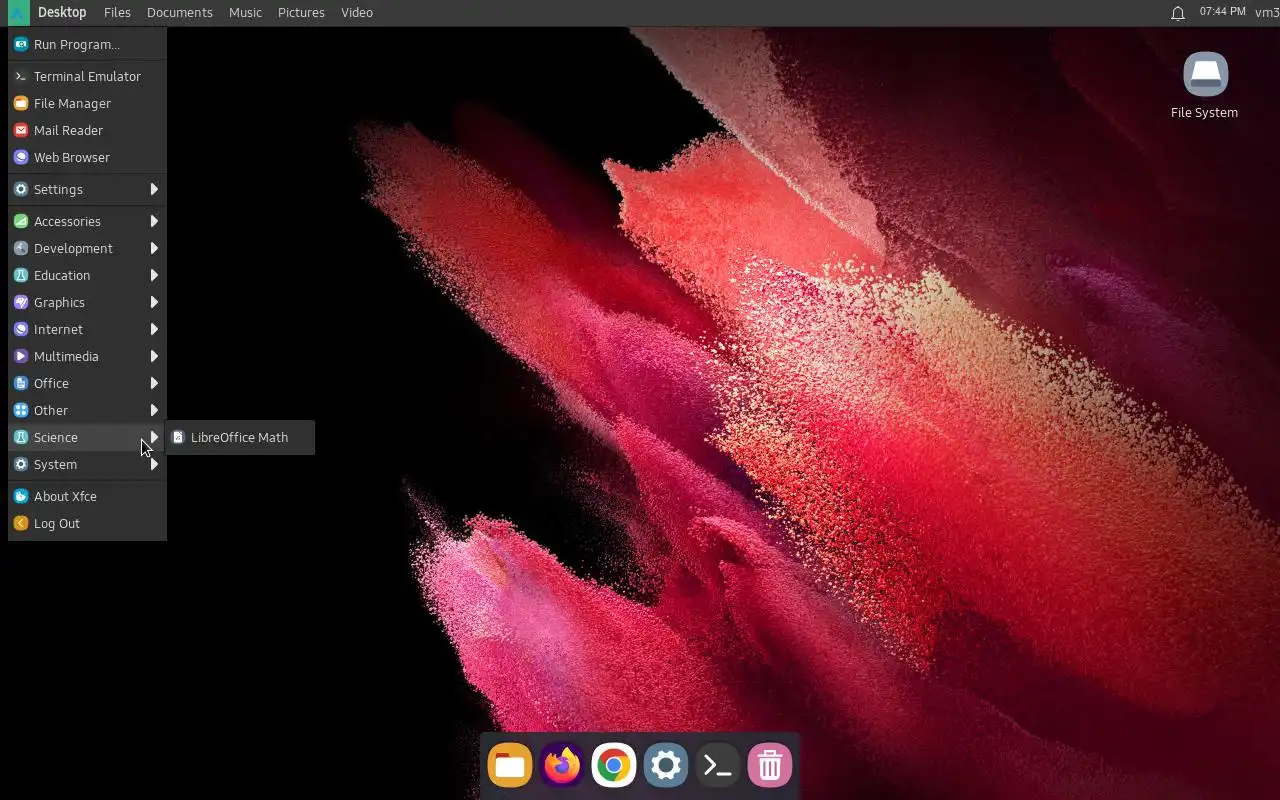Select About Xfce menu entry
Image resolution: width=1280 pixels, height=800 pixels.
87,496
